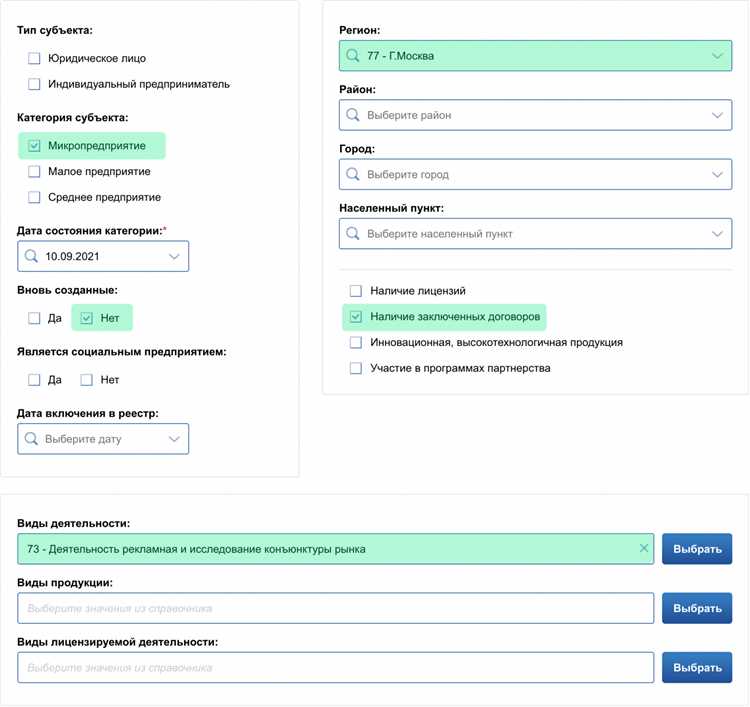Expand the Регион dropdown arrow
The image size is (750, 707).
(718, 56)
